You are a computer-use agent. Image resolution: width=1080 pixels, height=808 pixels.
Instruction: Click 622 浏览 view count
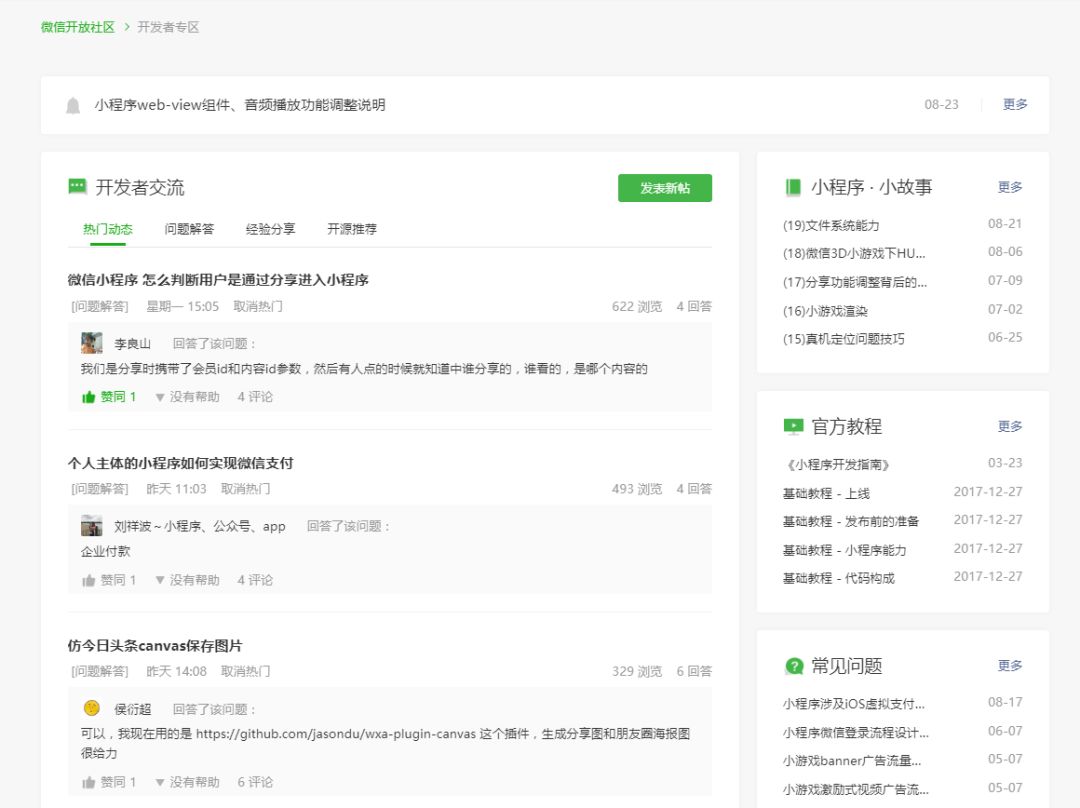point(637,306)
